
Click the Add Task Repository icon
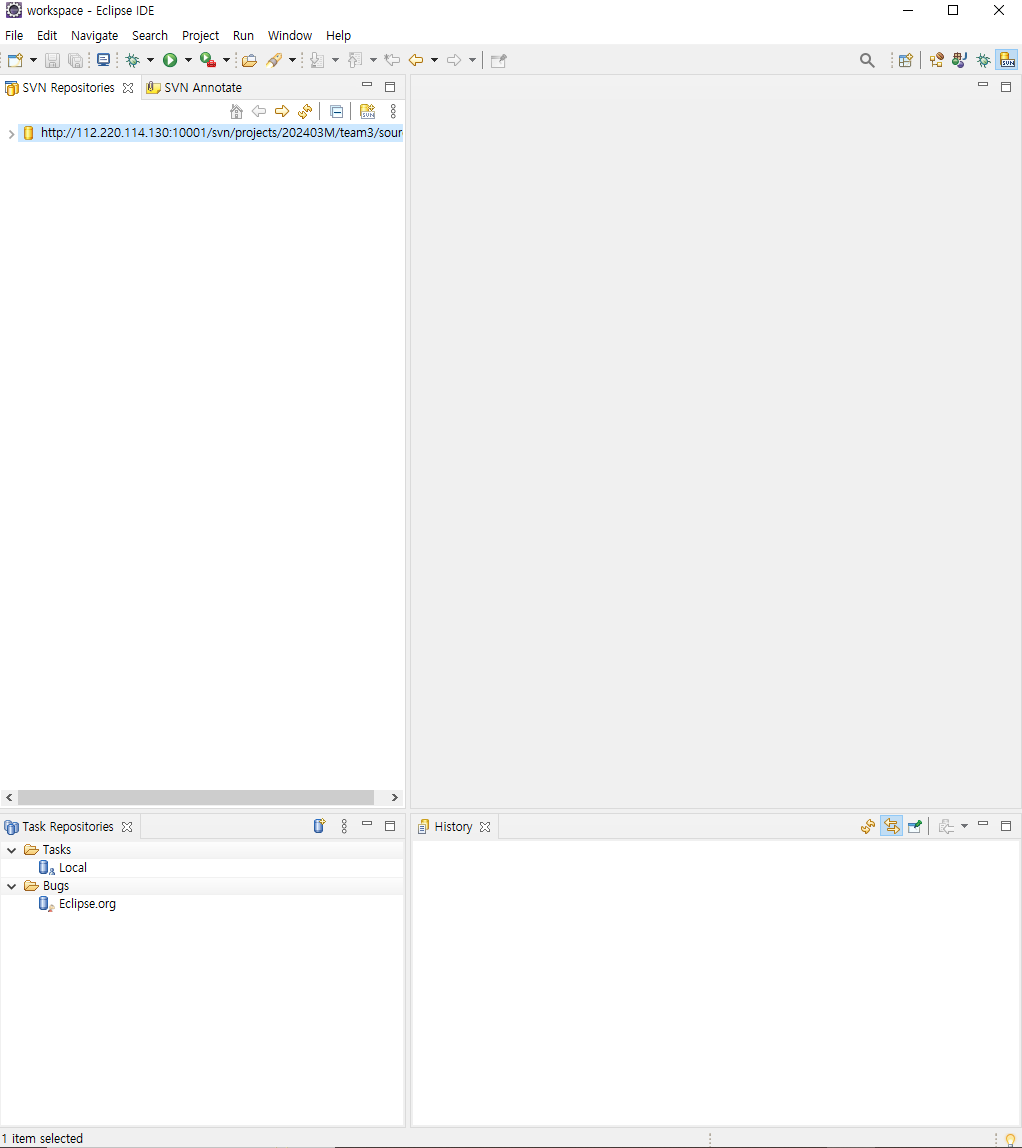point(319,826)
